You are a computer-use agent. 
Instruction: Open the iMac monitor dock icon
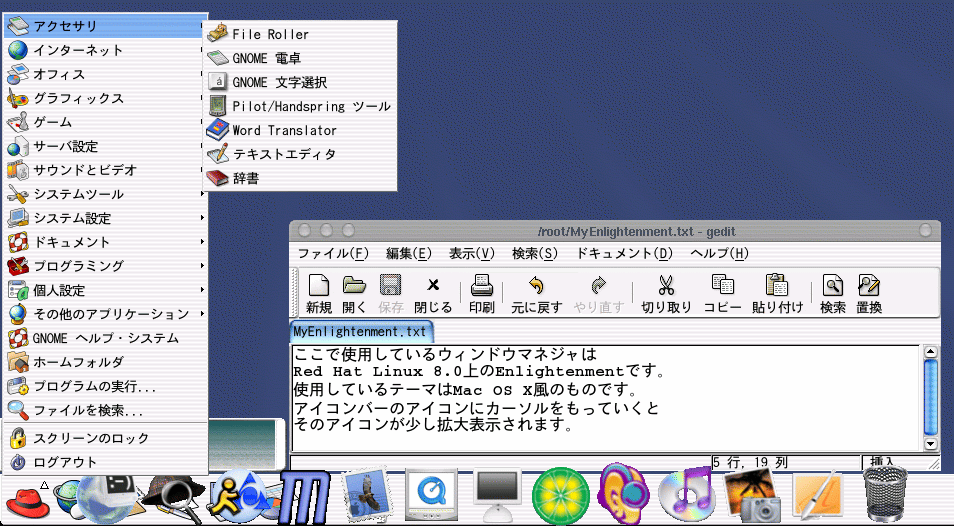pos(498,496)
